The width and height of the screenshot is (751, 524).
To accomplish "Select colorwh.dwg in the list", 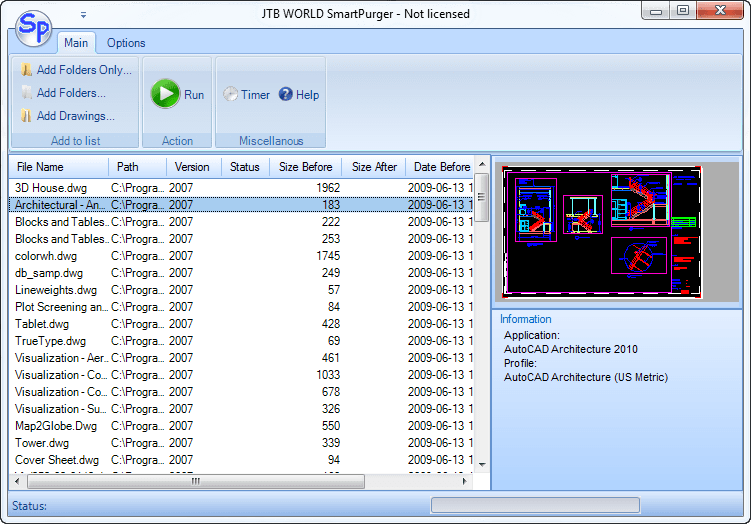I will [241, 256].
